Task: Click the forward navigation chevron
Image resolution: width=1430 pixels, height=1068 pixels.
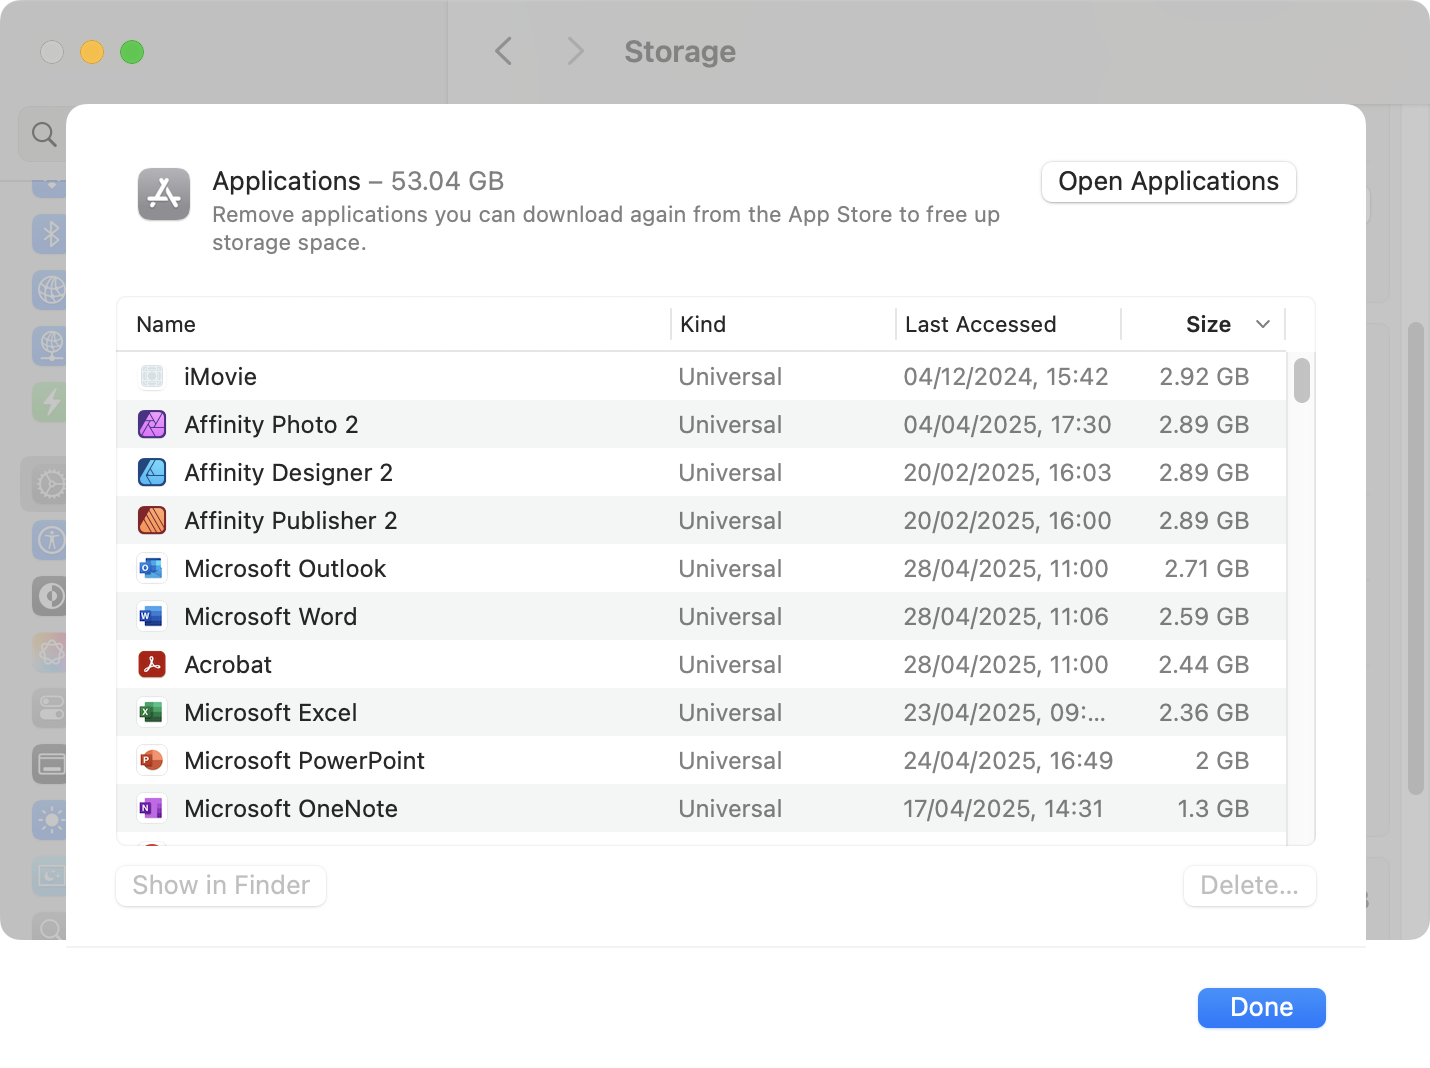Action: pyautogui.click(x=575, y=51)
